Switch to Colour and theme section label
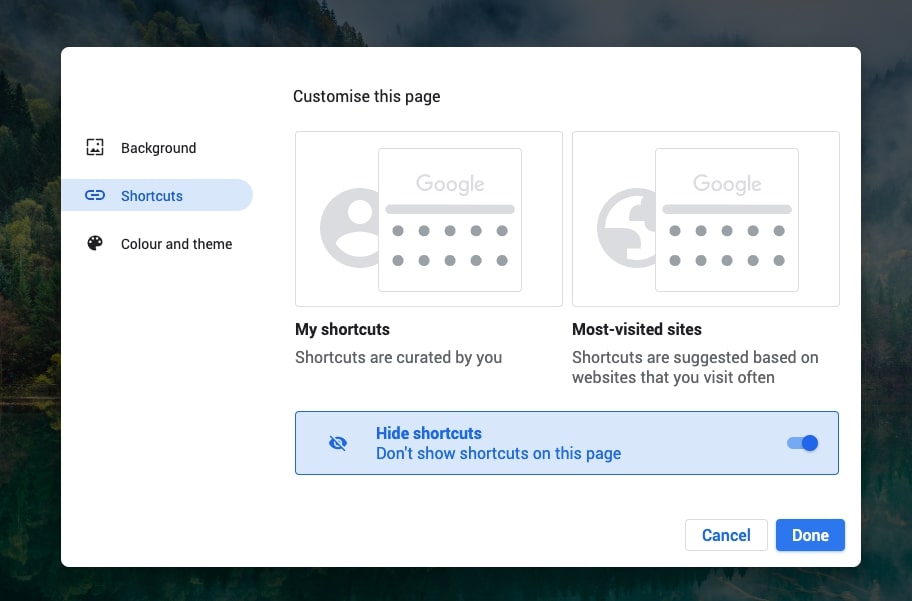This screenshot has height=601, width=912. pyautogui.click(x=176, y=244)
